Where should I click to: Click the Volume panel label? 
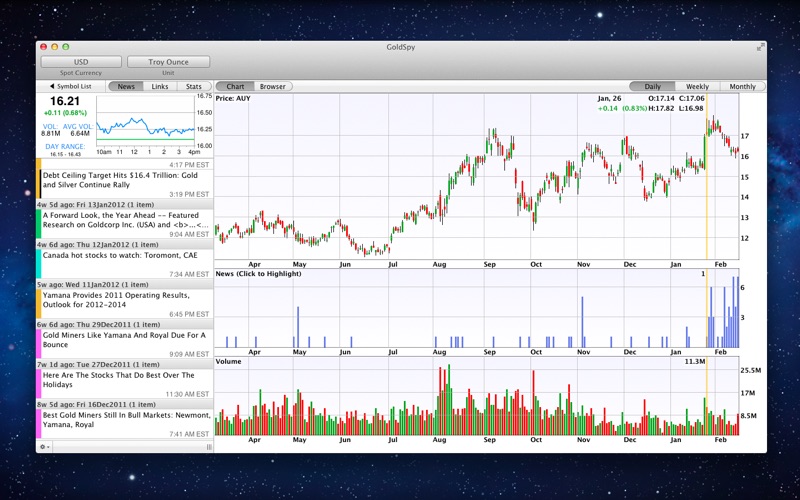tap(229, 362)
